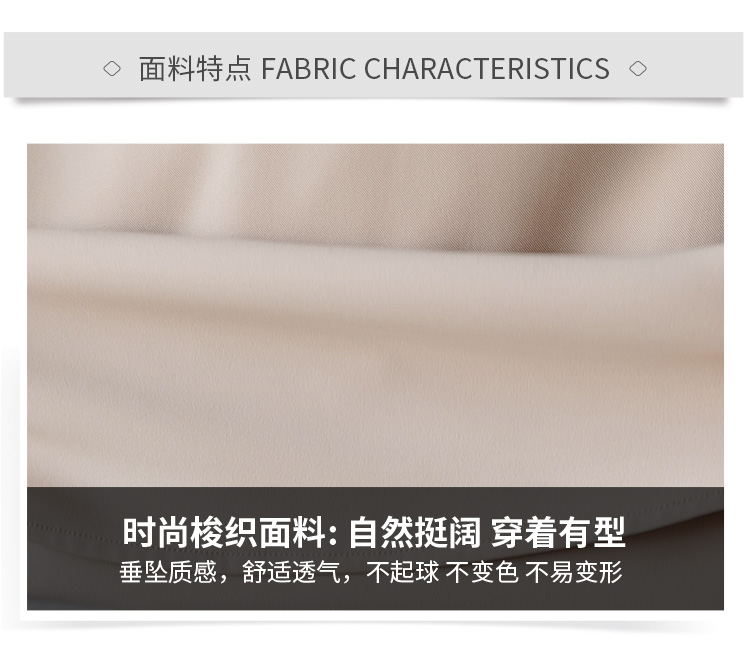This screenshot has height=648, width=750.
Task: Select the subtitle text 垂坠质感
Action: click(168, 572)
